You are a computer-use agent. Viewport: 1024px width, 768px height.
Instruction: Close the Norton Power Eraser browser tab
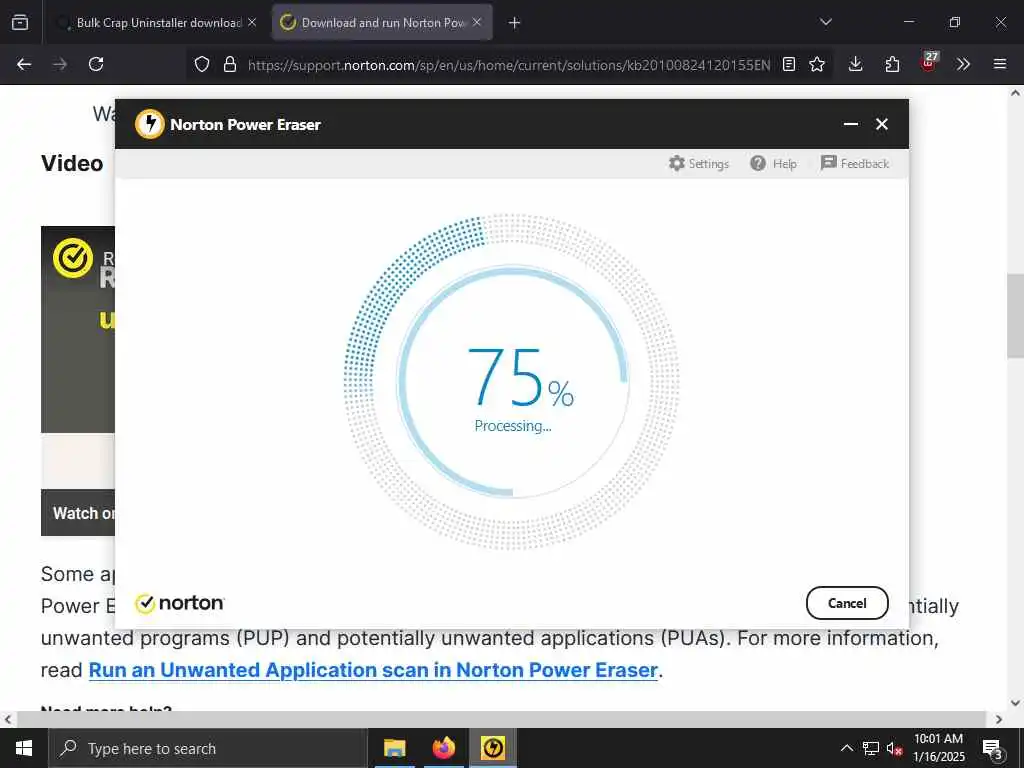(x=477, y=22)
